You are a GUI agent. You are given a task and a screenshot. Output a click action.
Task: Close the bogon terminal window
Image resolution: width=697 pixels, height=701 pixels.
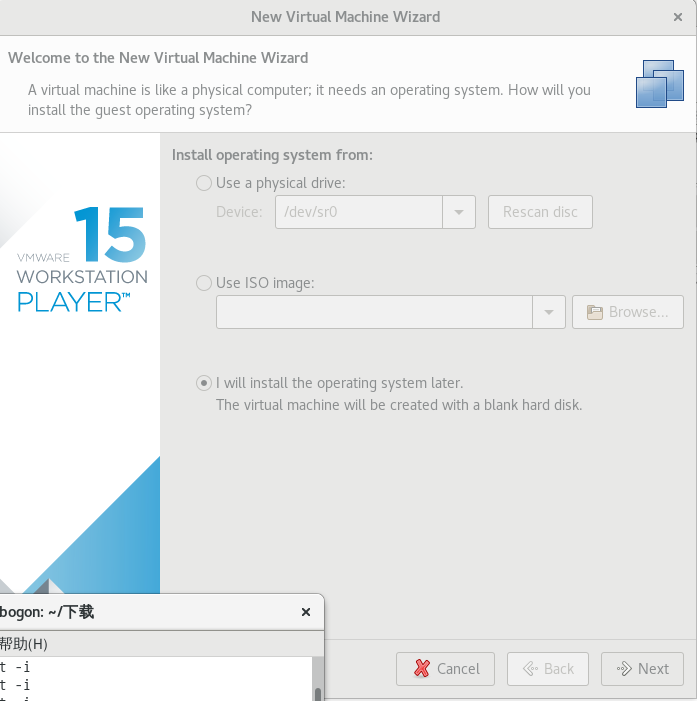pos(306,612)
